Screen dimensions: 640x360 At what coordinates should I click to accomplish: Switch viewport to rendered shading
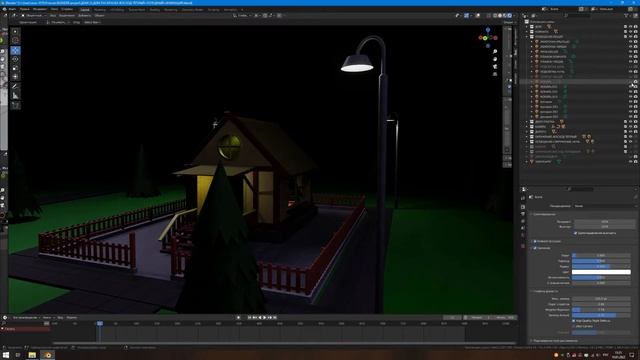(x=510, y=16)
